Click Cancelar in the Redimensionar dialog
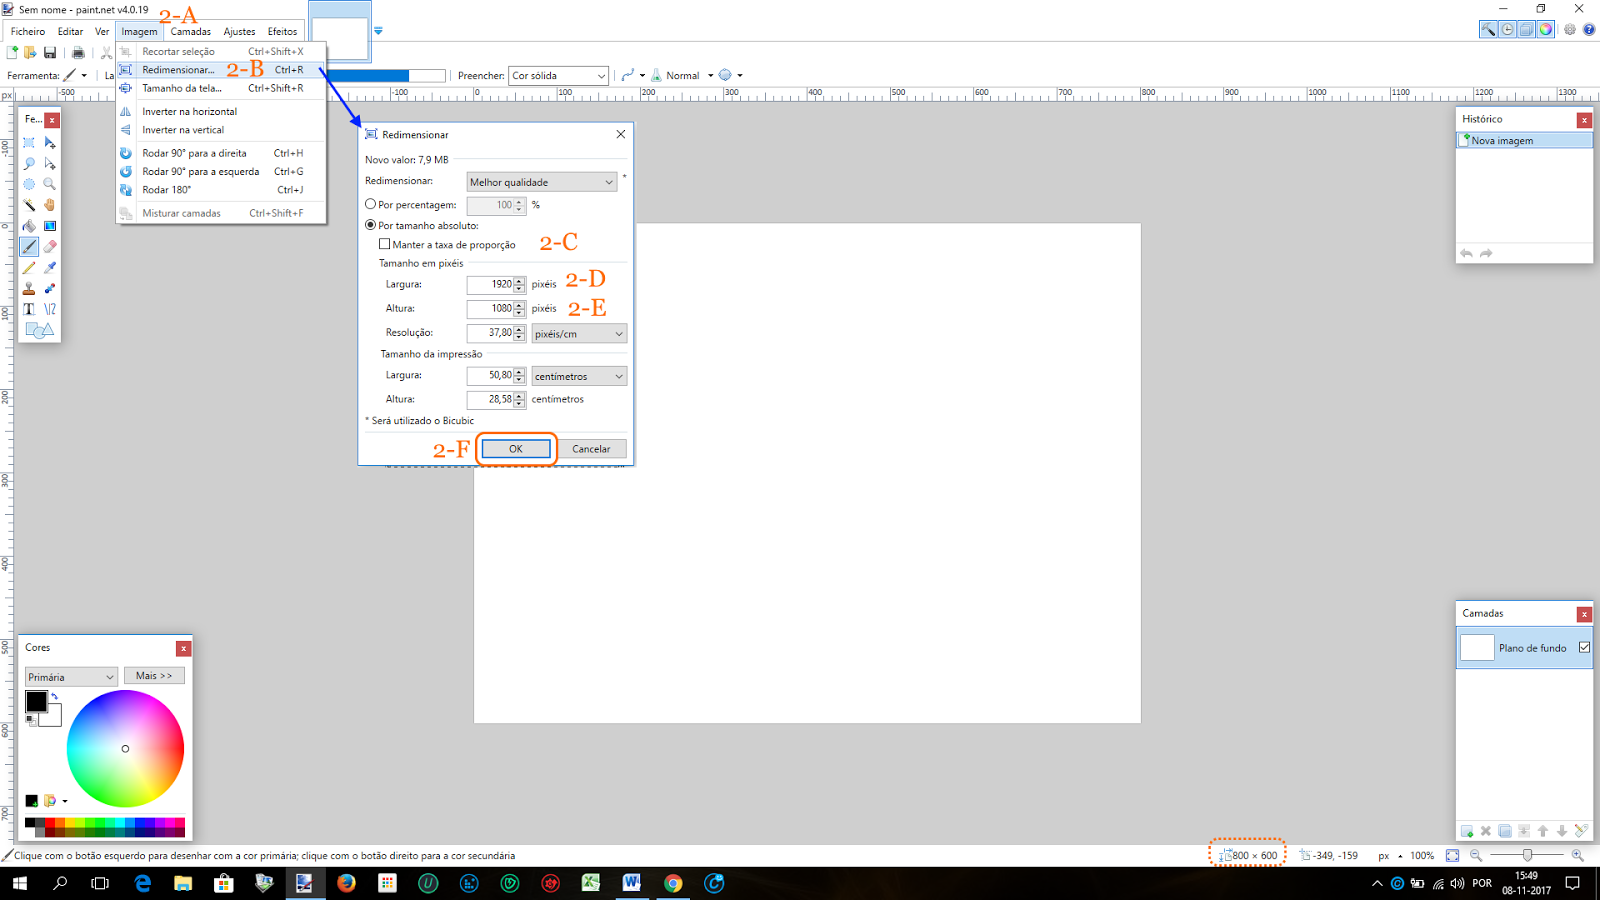This screenshot has height=900, width=1600. tap(591, 449)
